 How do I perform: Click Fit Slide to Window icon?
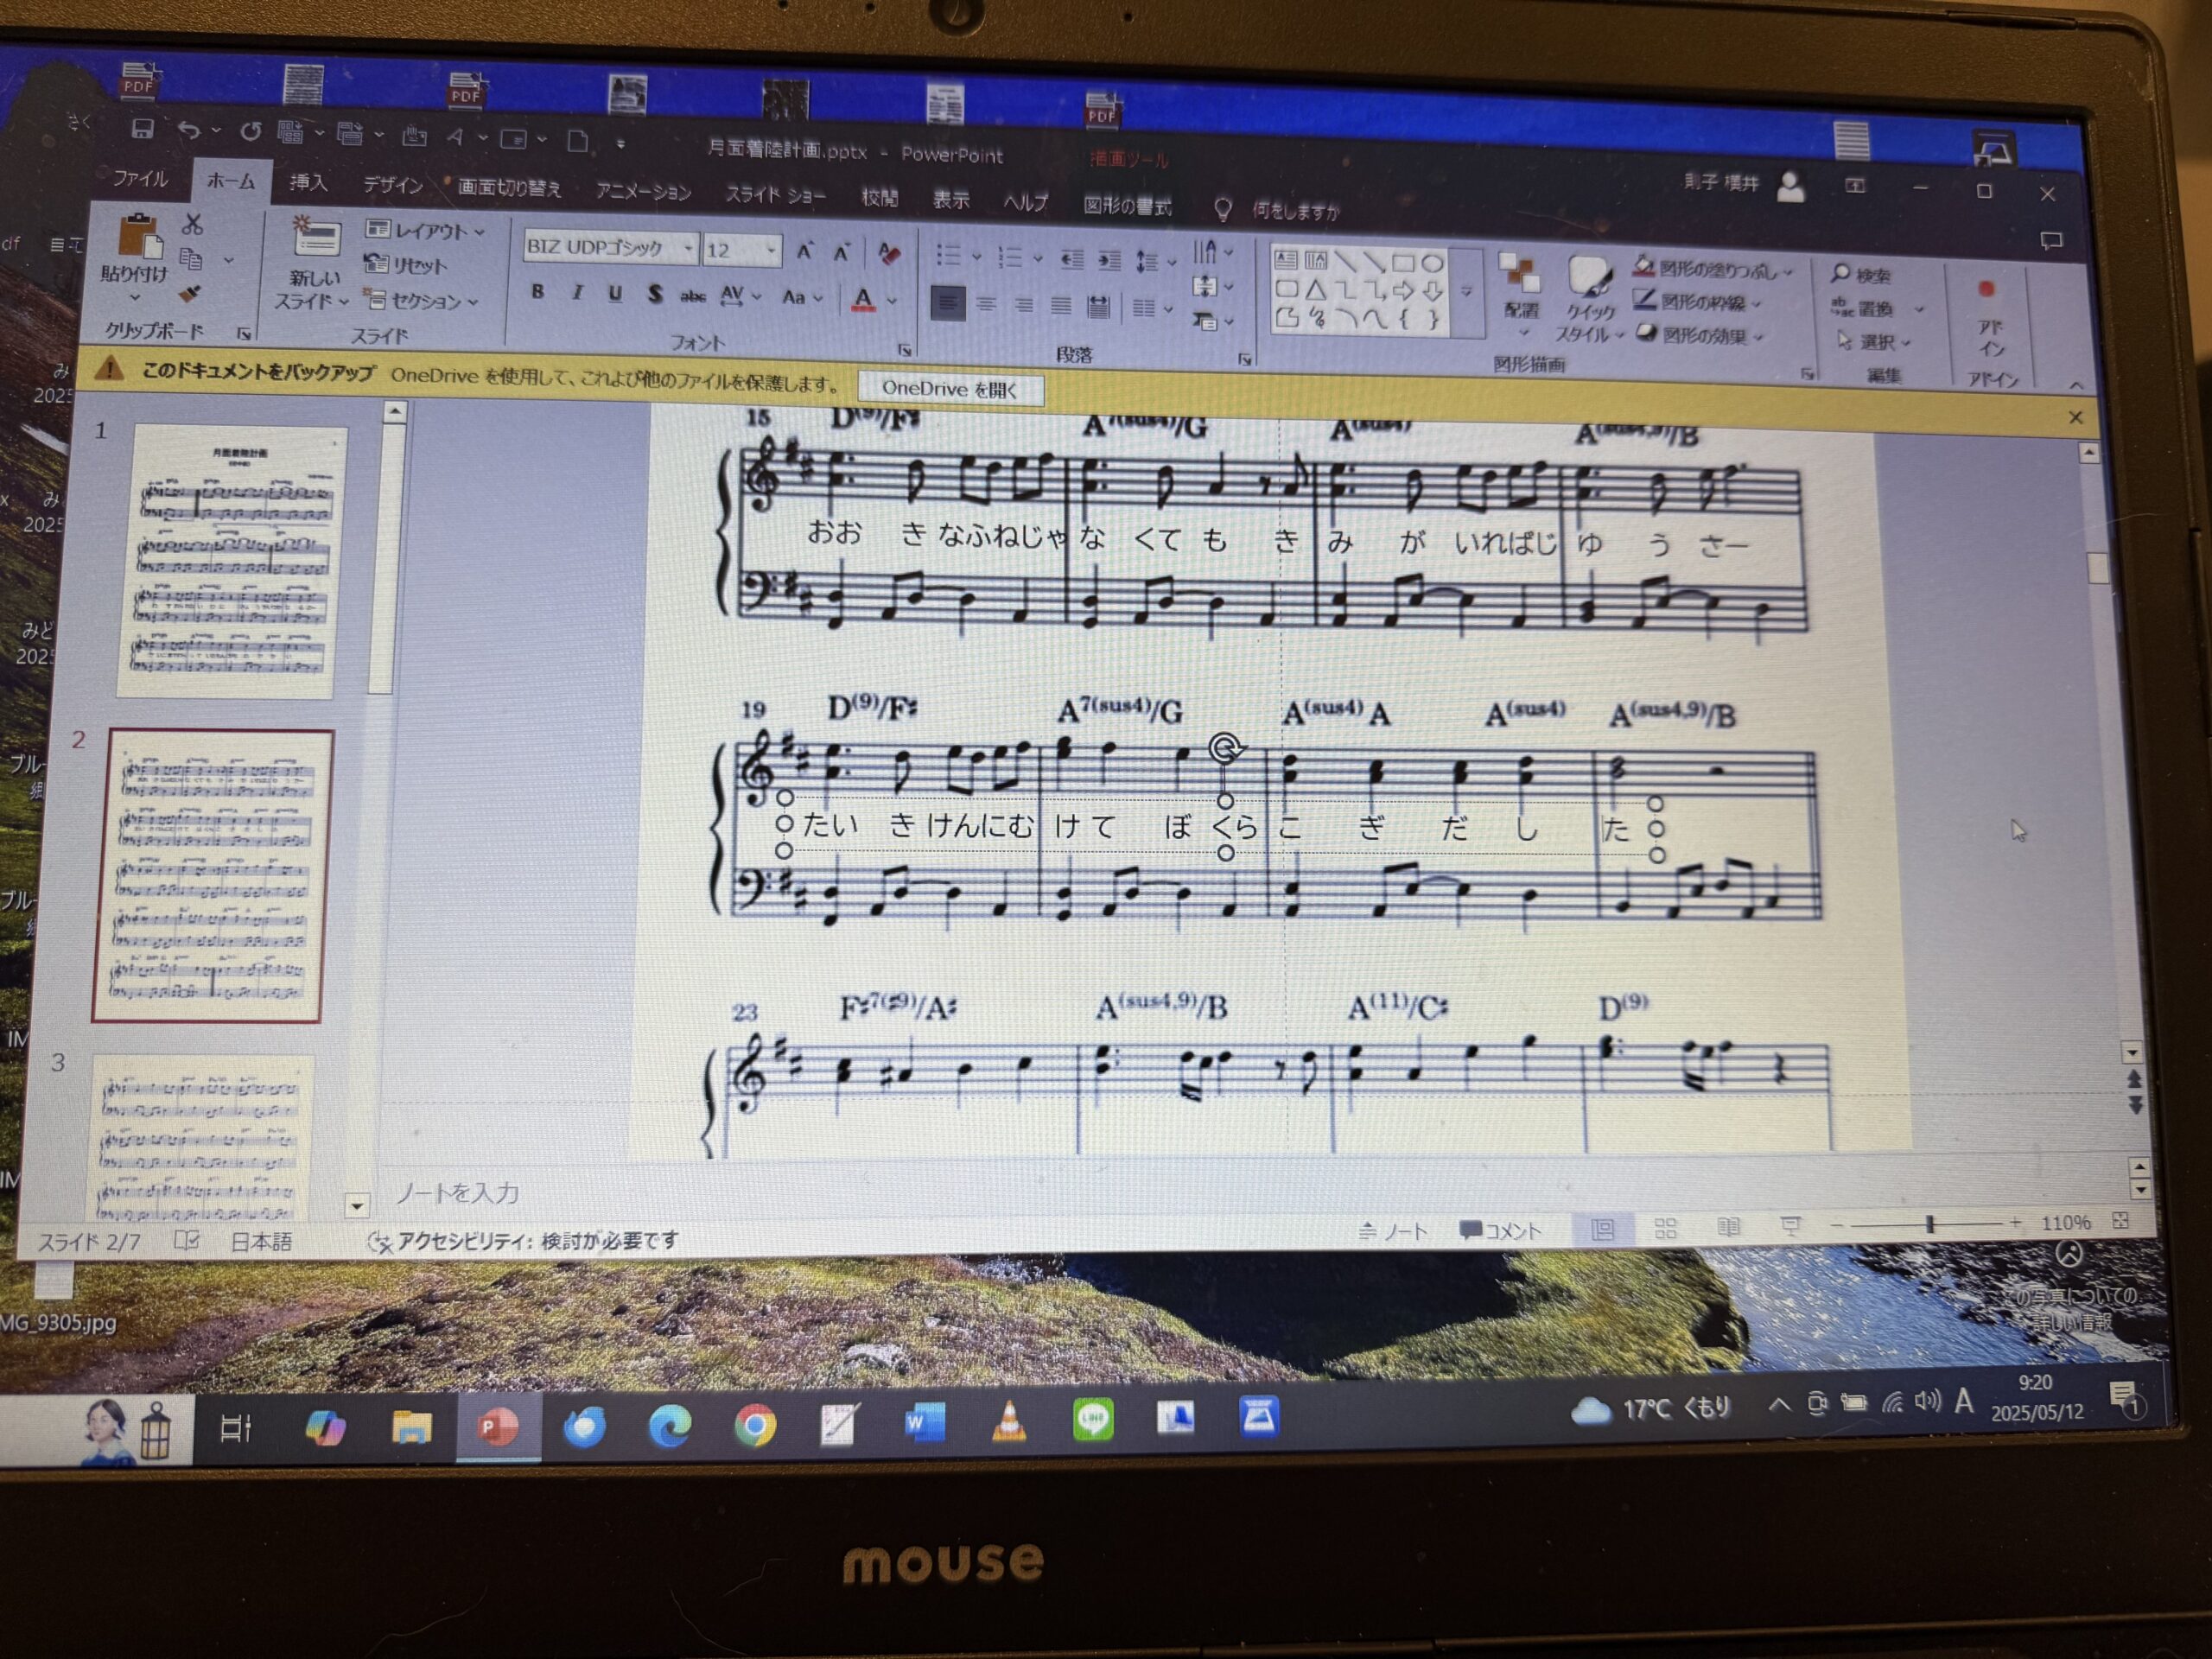click(2121, 1220)
